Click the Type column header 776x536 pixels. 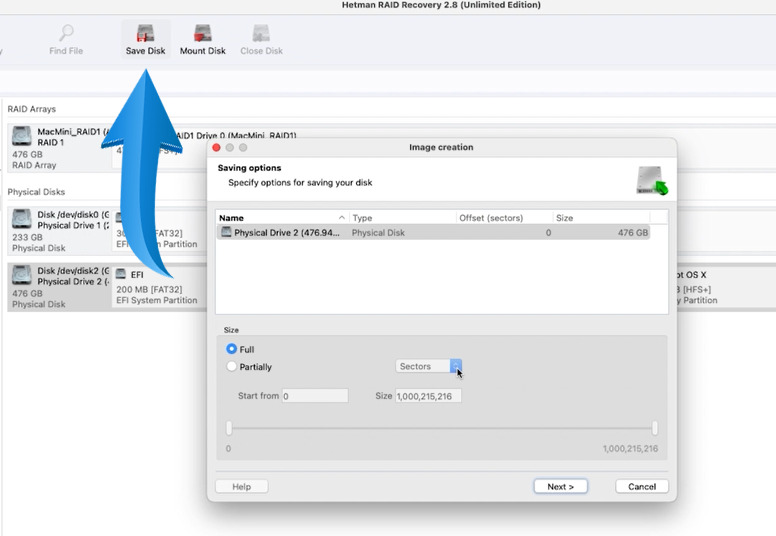pos(402,218)
